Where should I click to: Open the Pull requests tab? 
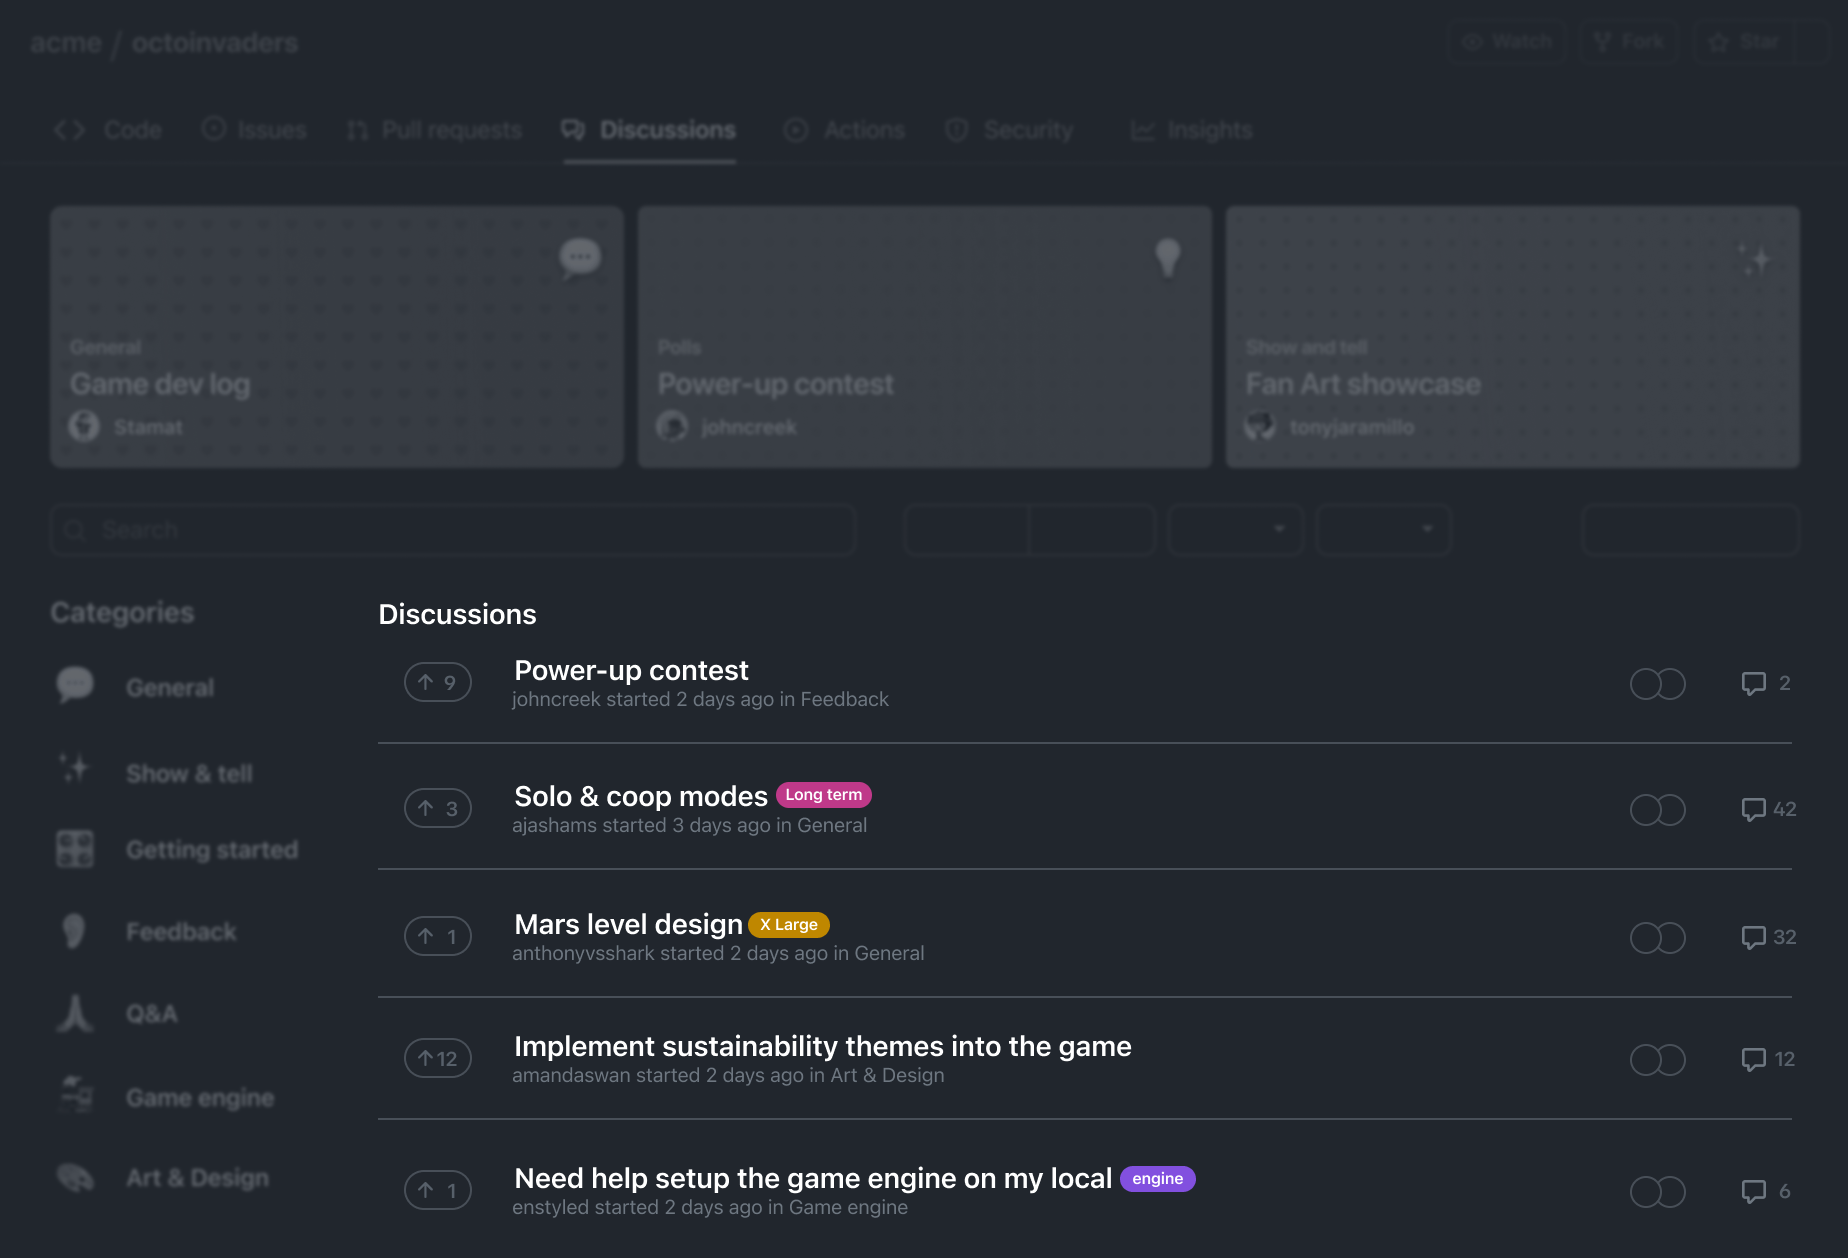click(435, 130)
